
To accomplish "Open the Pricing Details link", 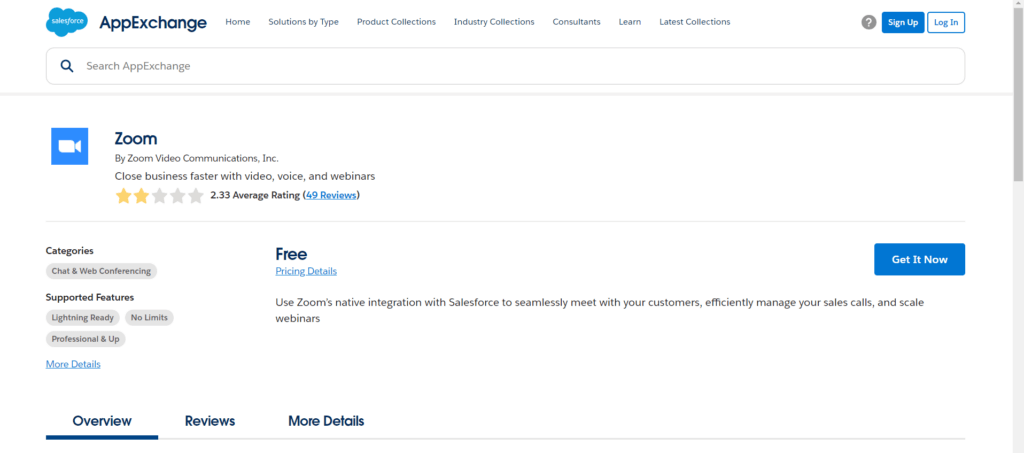I will [306, 271].
